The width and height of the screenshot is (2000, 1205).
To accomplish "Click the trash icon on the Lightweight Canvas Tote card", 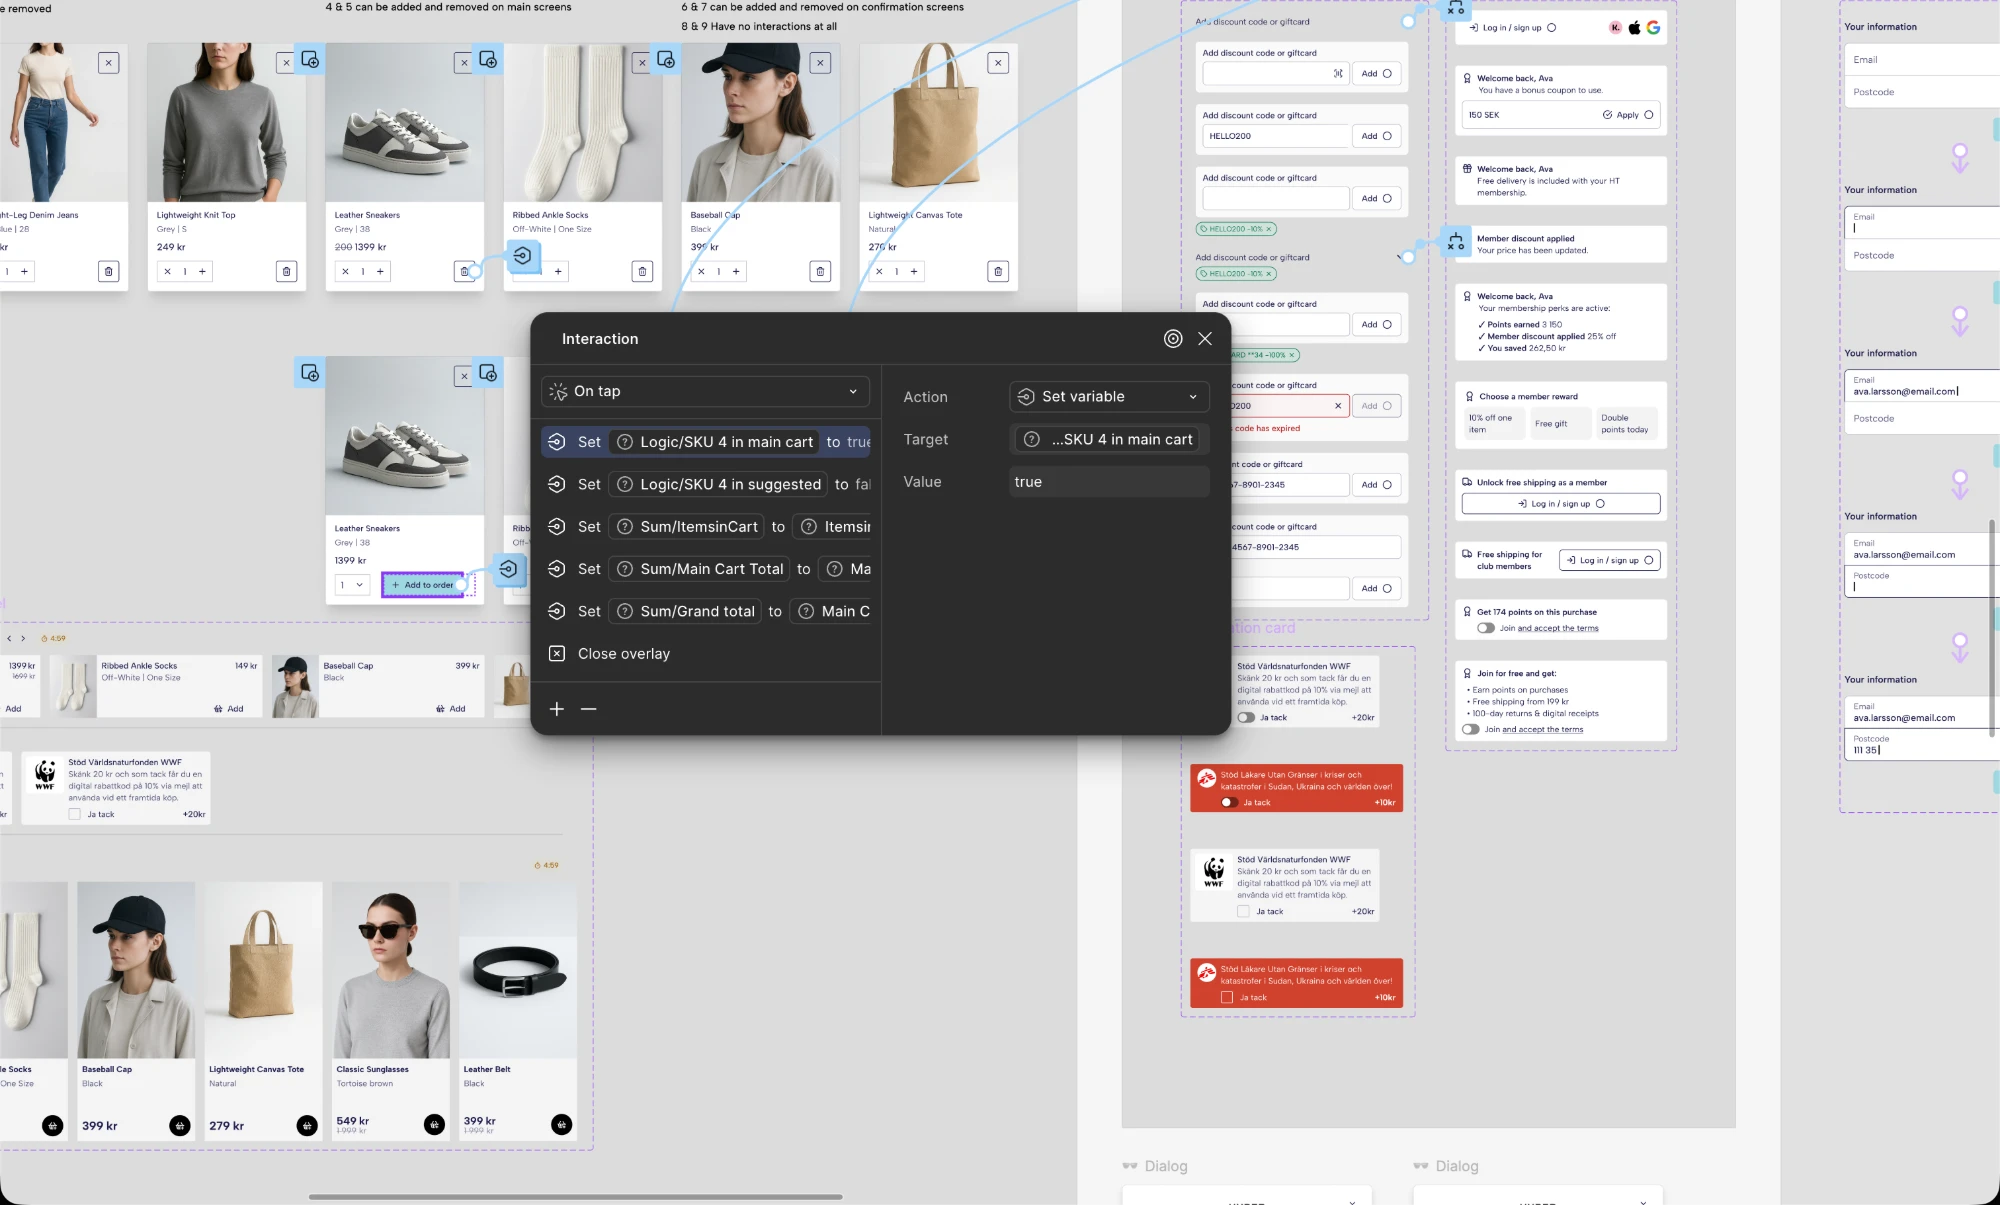I will [x=998, y=271].
